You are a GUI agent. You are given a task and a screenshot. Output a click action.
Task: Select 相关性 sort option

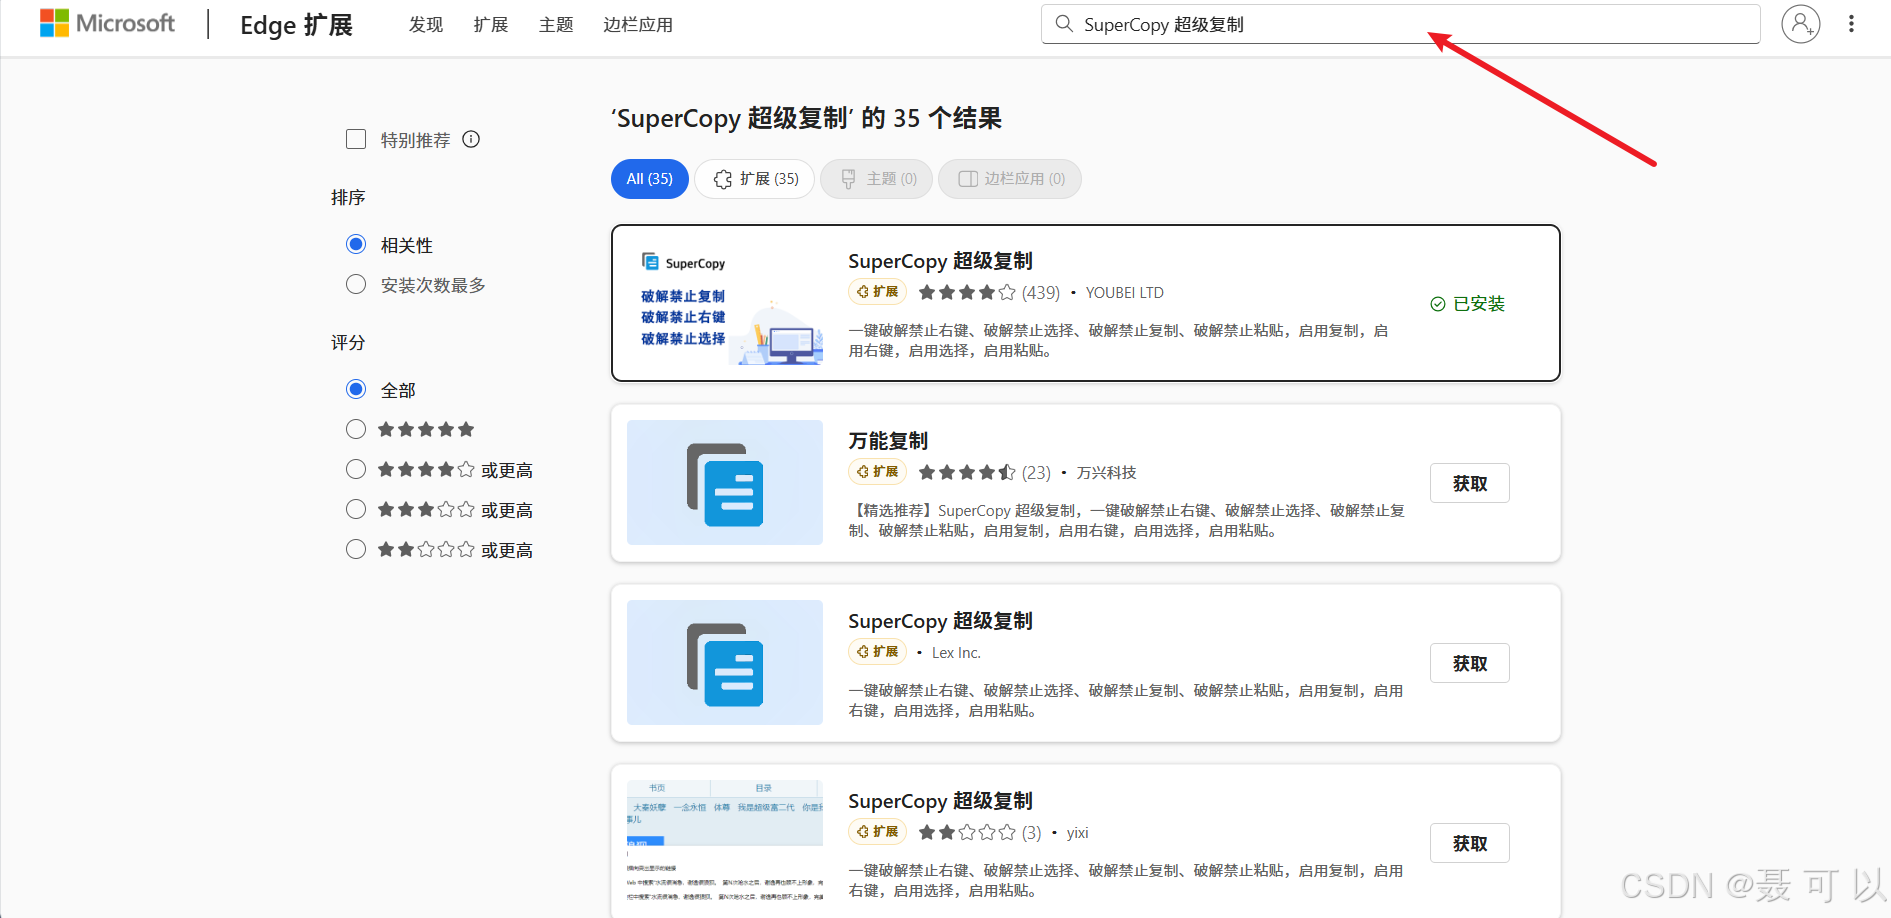click(x=356, y=244)
